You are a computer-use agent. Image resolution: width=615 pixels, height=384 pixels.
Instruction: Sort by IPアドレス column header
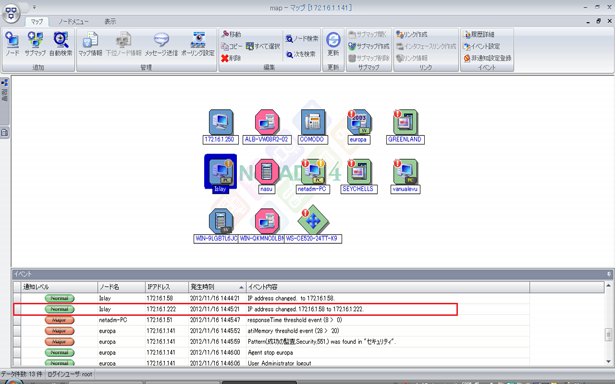[x=166, y=287]
